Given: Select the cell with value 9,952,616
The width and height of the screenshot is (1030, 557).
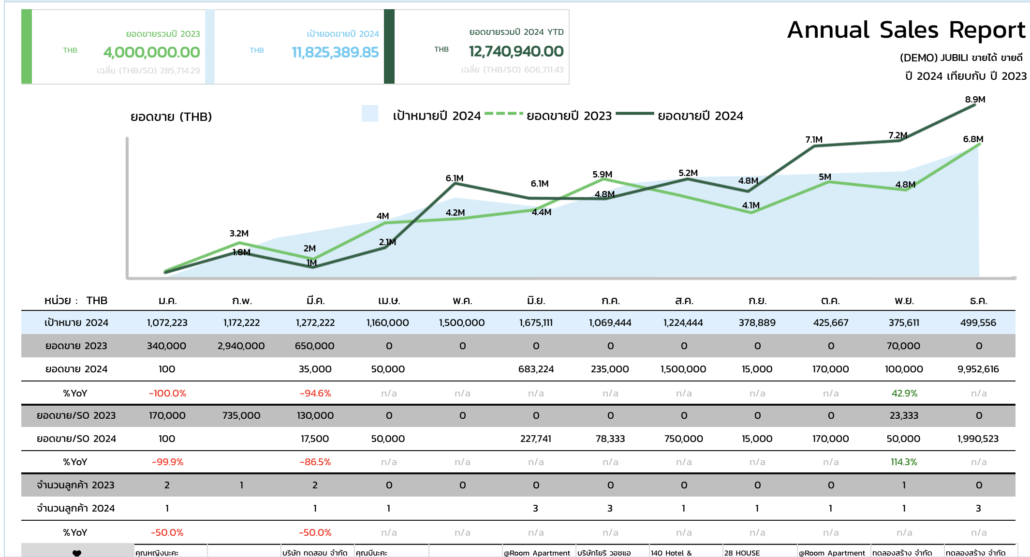Looking at the screenshot, I should pos(978,369).
